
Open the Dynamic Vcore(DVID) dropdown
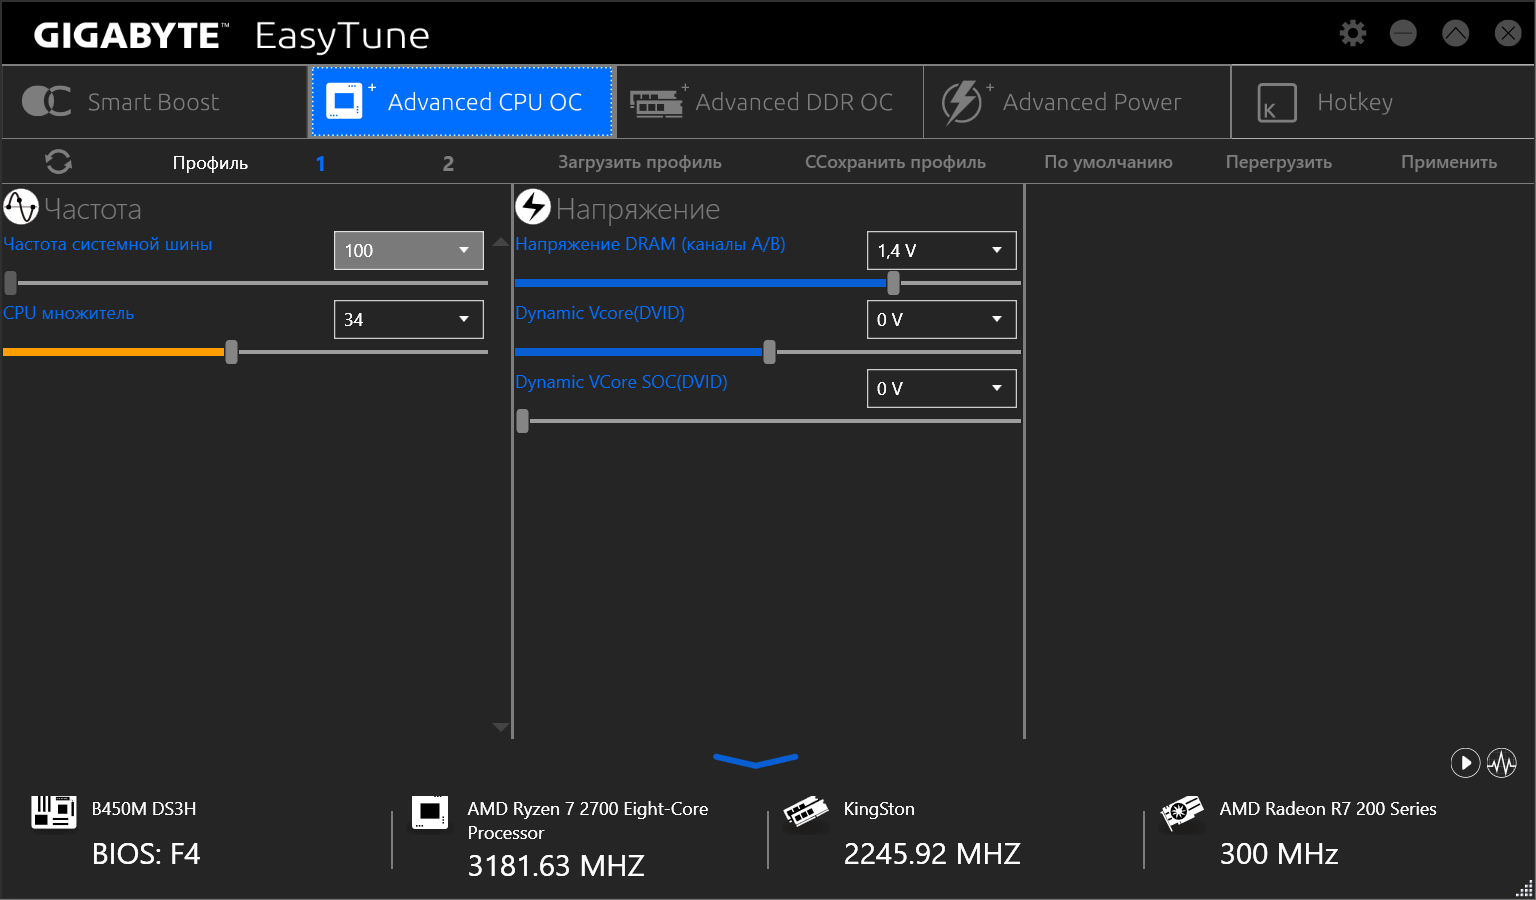(941, 319)
